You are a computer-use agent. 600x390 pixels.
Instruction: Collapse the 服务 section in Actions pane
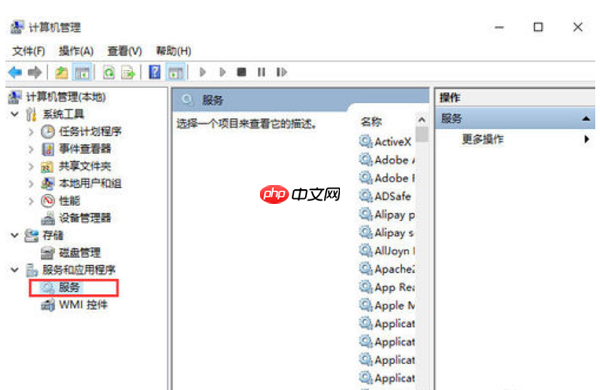pyautogui.click(x=585, y=119)
